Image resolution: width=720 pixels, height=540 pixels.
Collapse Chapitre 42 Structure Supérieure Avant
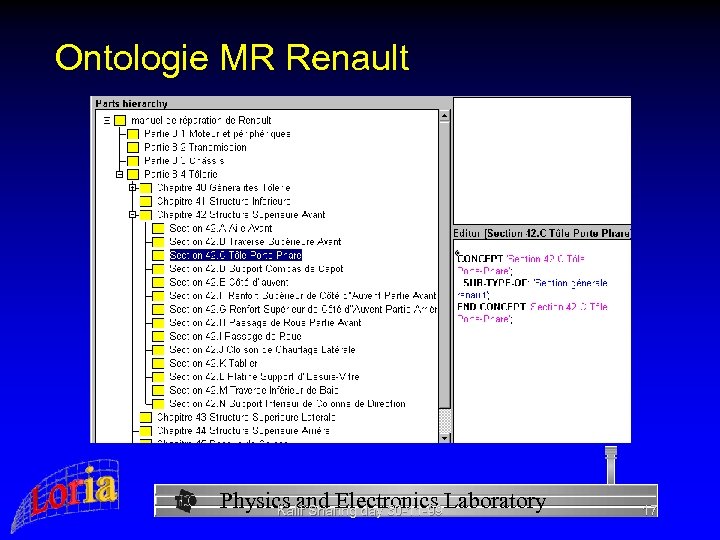pyautogui.click(x=132, y=214)
